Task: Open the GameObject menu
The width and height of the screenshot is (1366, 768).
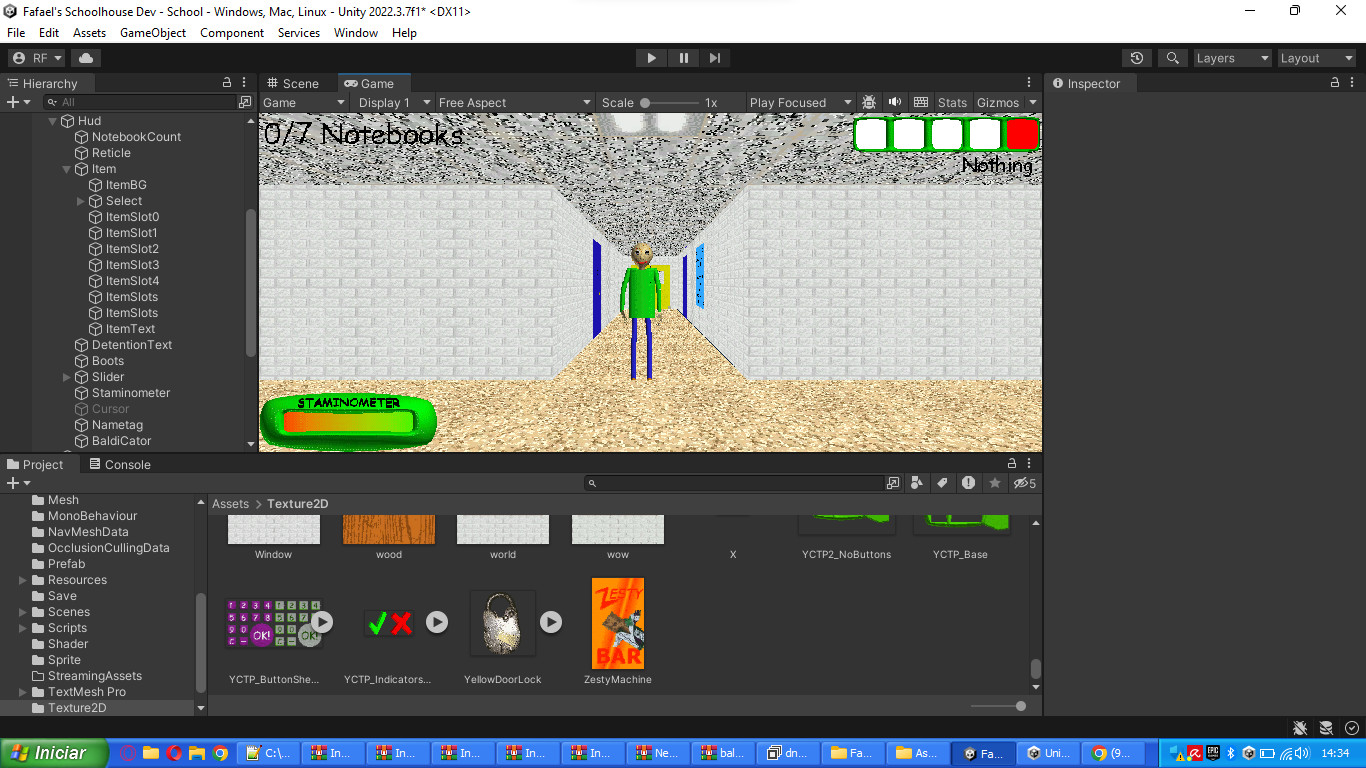Action: [153, 33]
